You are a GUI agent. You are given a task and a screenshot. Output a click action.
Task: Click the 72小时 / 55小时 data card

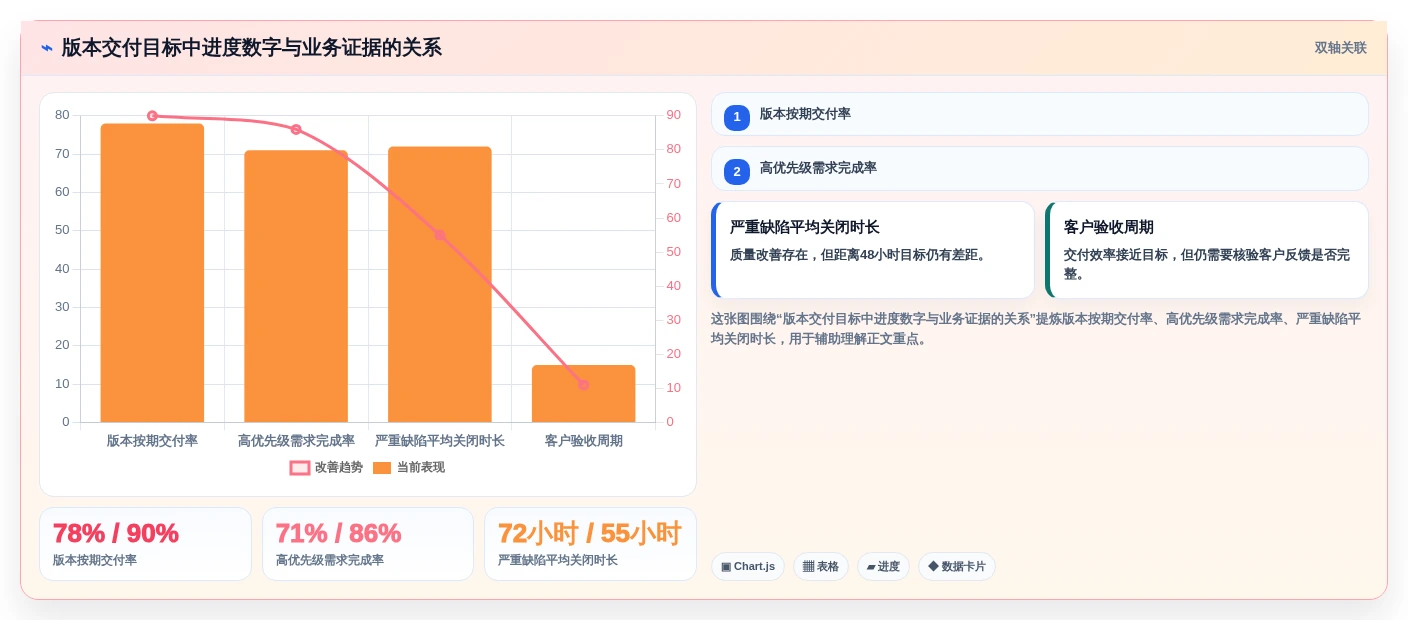590,544
